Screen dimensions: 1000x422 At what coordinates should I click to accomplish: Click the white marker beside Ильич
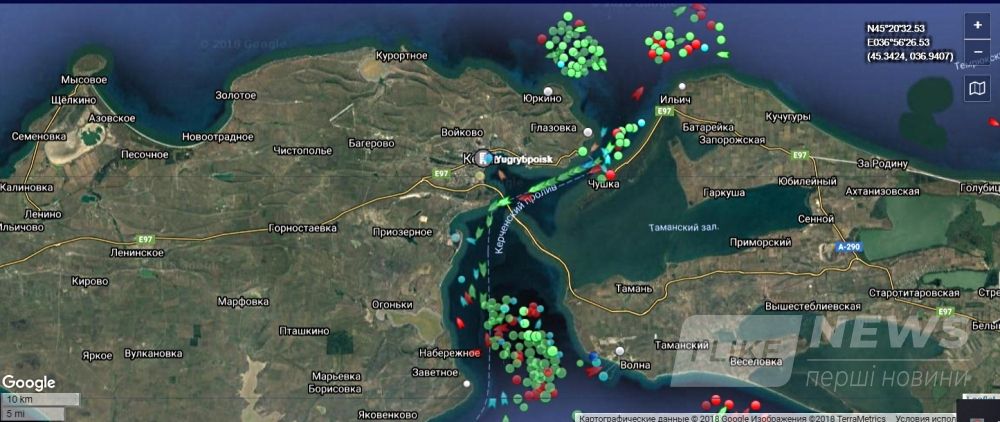tap(682, 87)
